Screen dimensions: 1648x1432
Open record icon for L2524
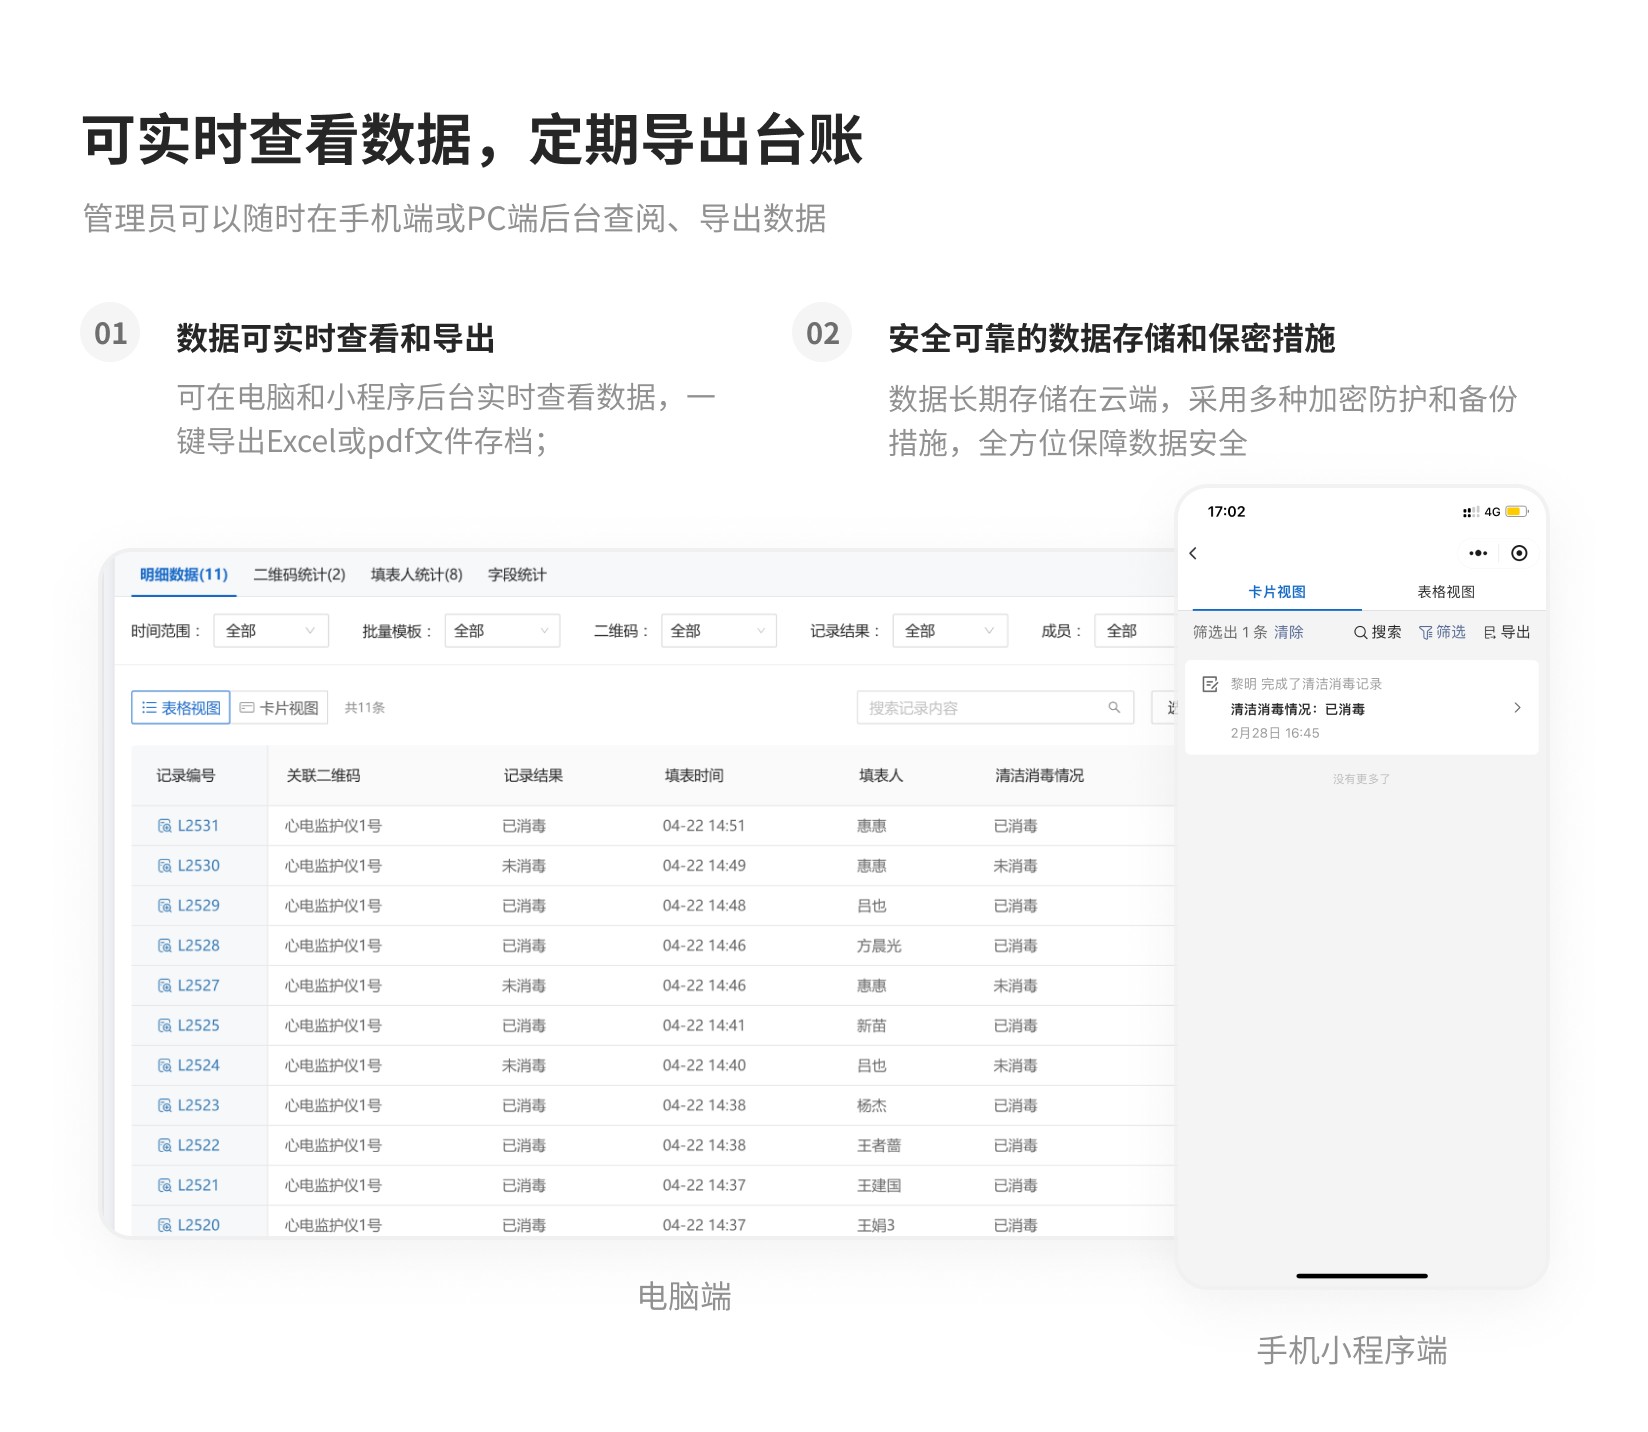165,1066
